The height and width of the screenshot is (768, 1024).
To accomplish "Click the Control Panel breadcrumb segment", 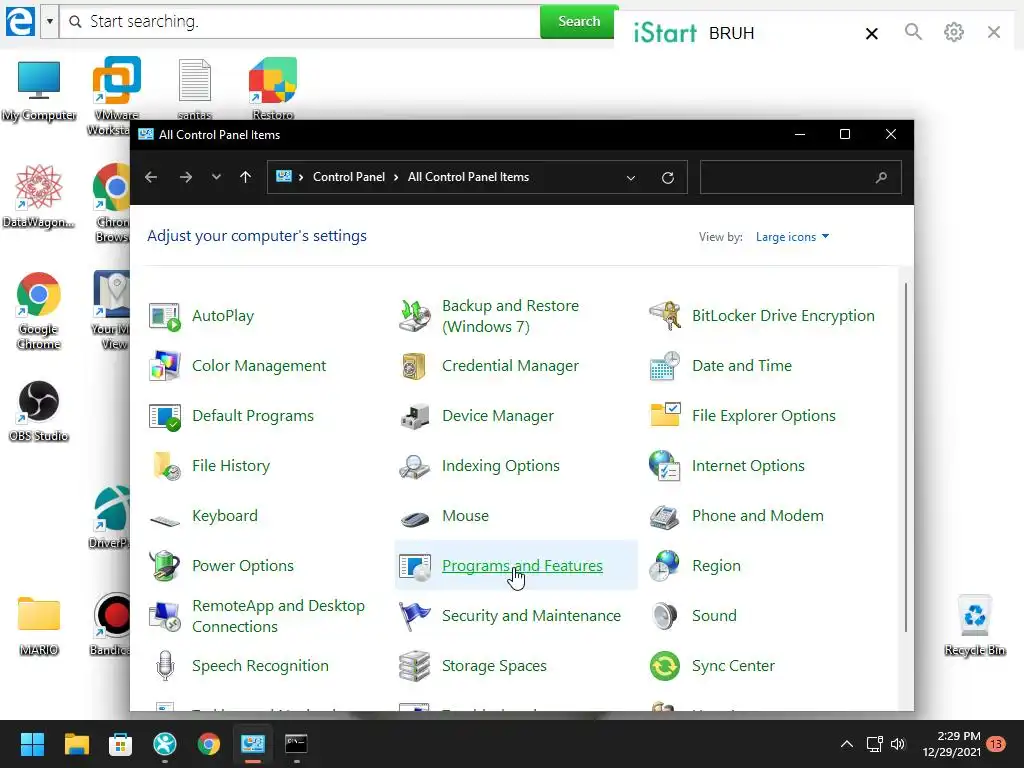I will pos(349,177).
